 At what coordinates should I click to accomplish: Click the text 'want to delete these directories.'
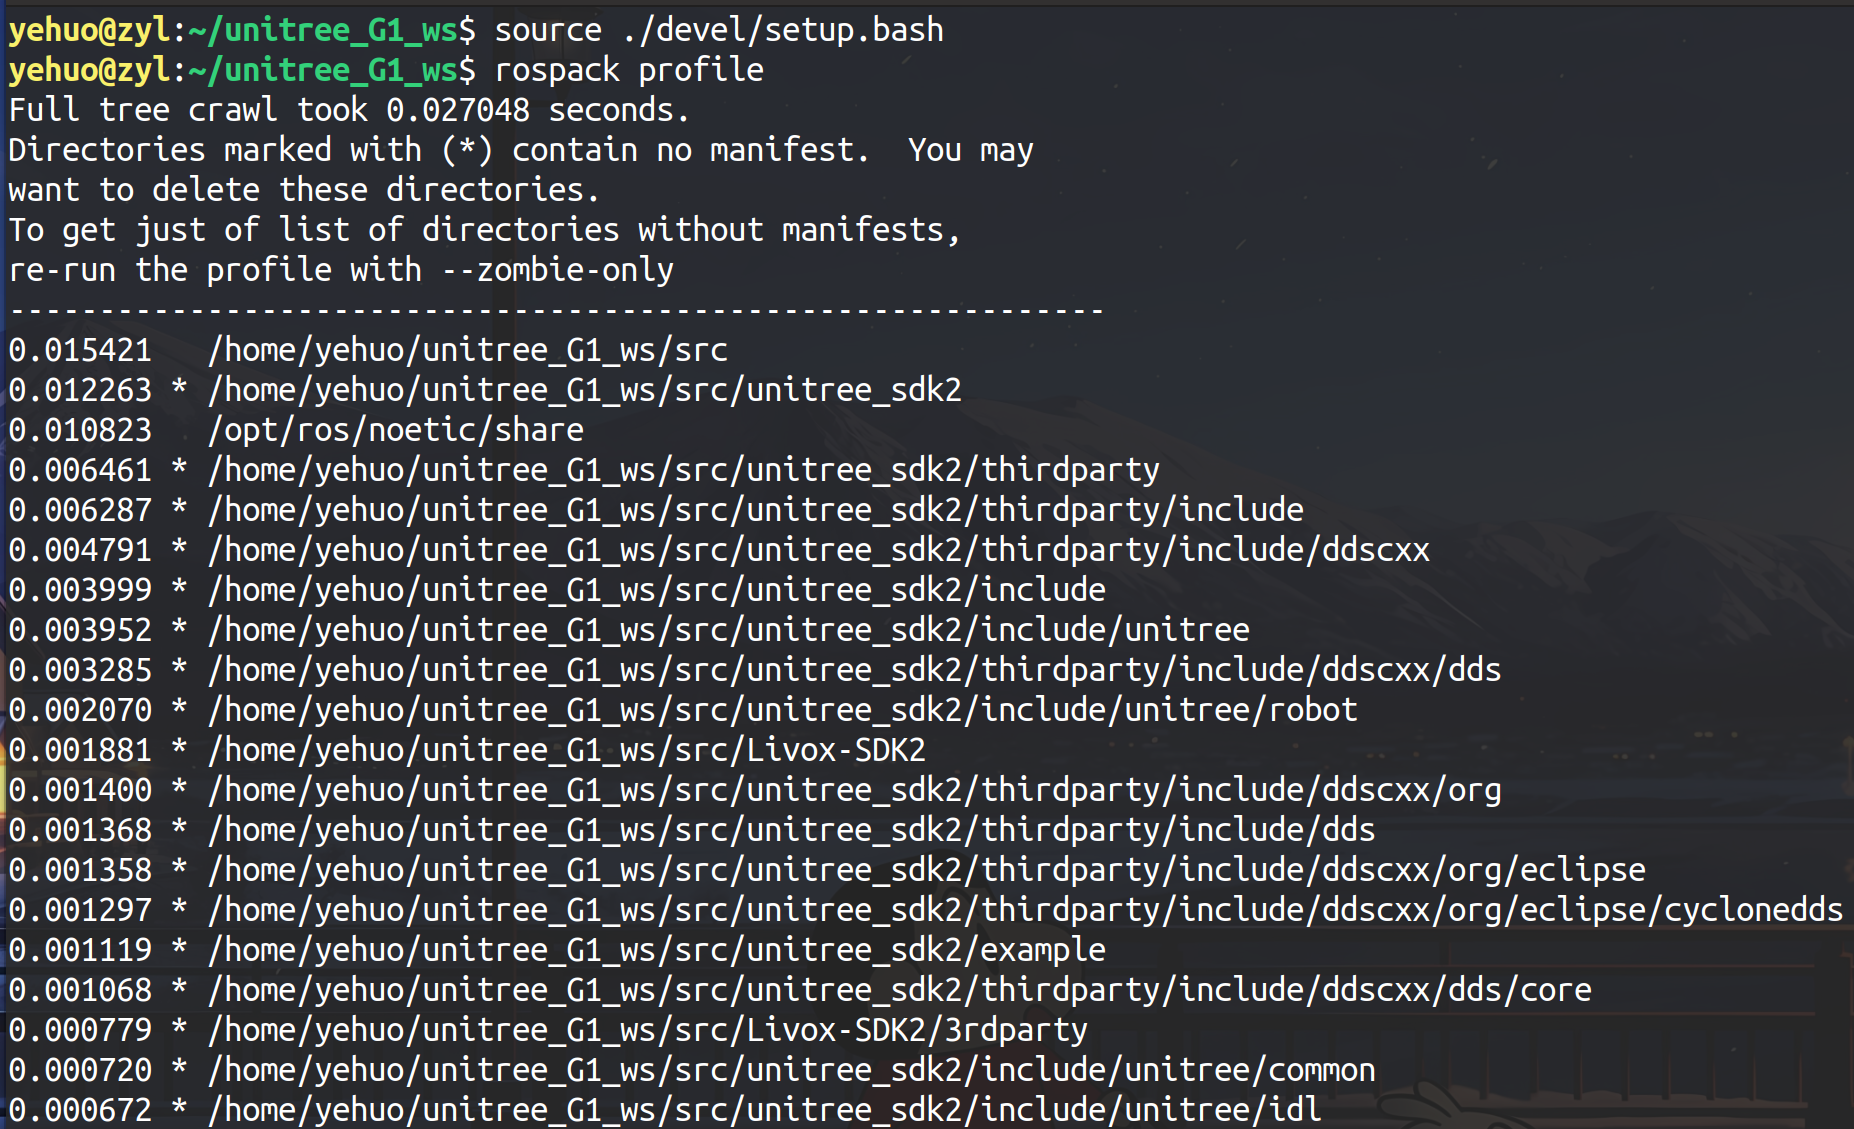click(305, 190)
